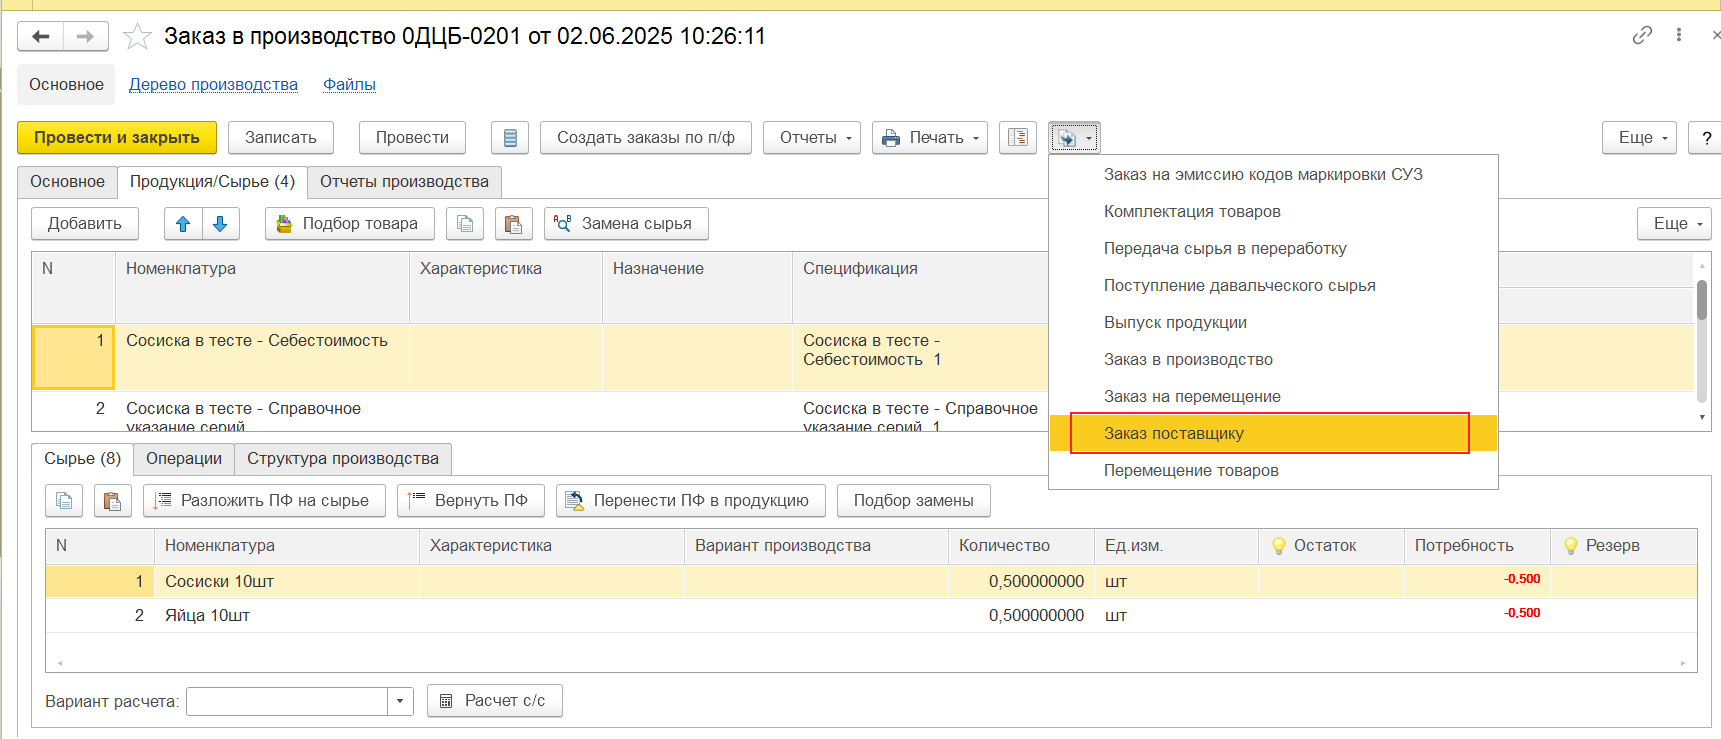Click the paste rows icon in products toolbar

pos(513,224)
